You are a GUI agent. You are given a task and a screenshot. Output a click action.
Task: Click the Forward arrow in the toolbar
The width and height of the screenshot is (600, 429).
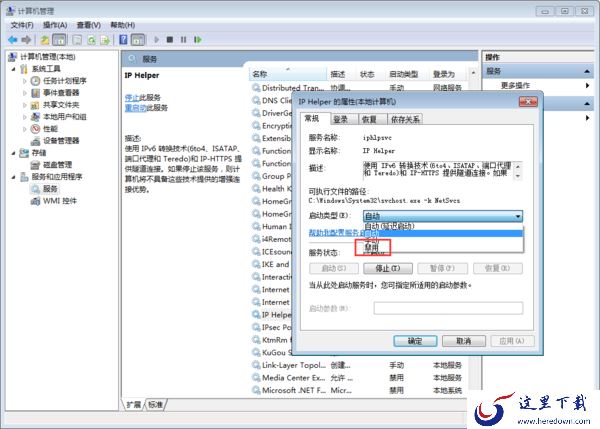tap(26, 40)
